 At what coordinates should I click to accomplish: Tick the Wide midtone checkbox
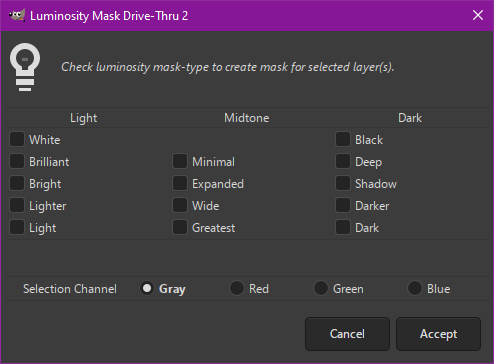pos(180,205)
